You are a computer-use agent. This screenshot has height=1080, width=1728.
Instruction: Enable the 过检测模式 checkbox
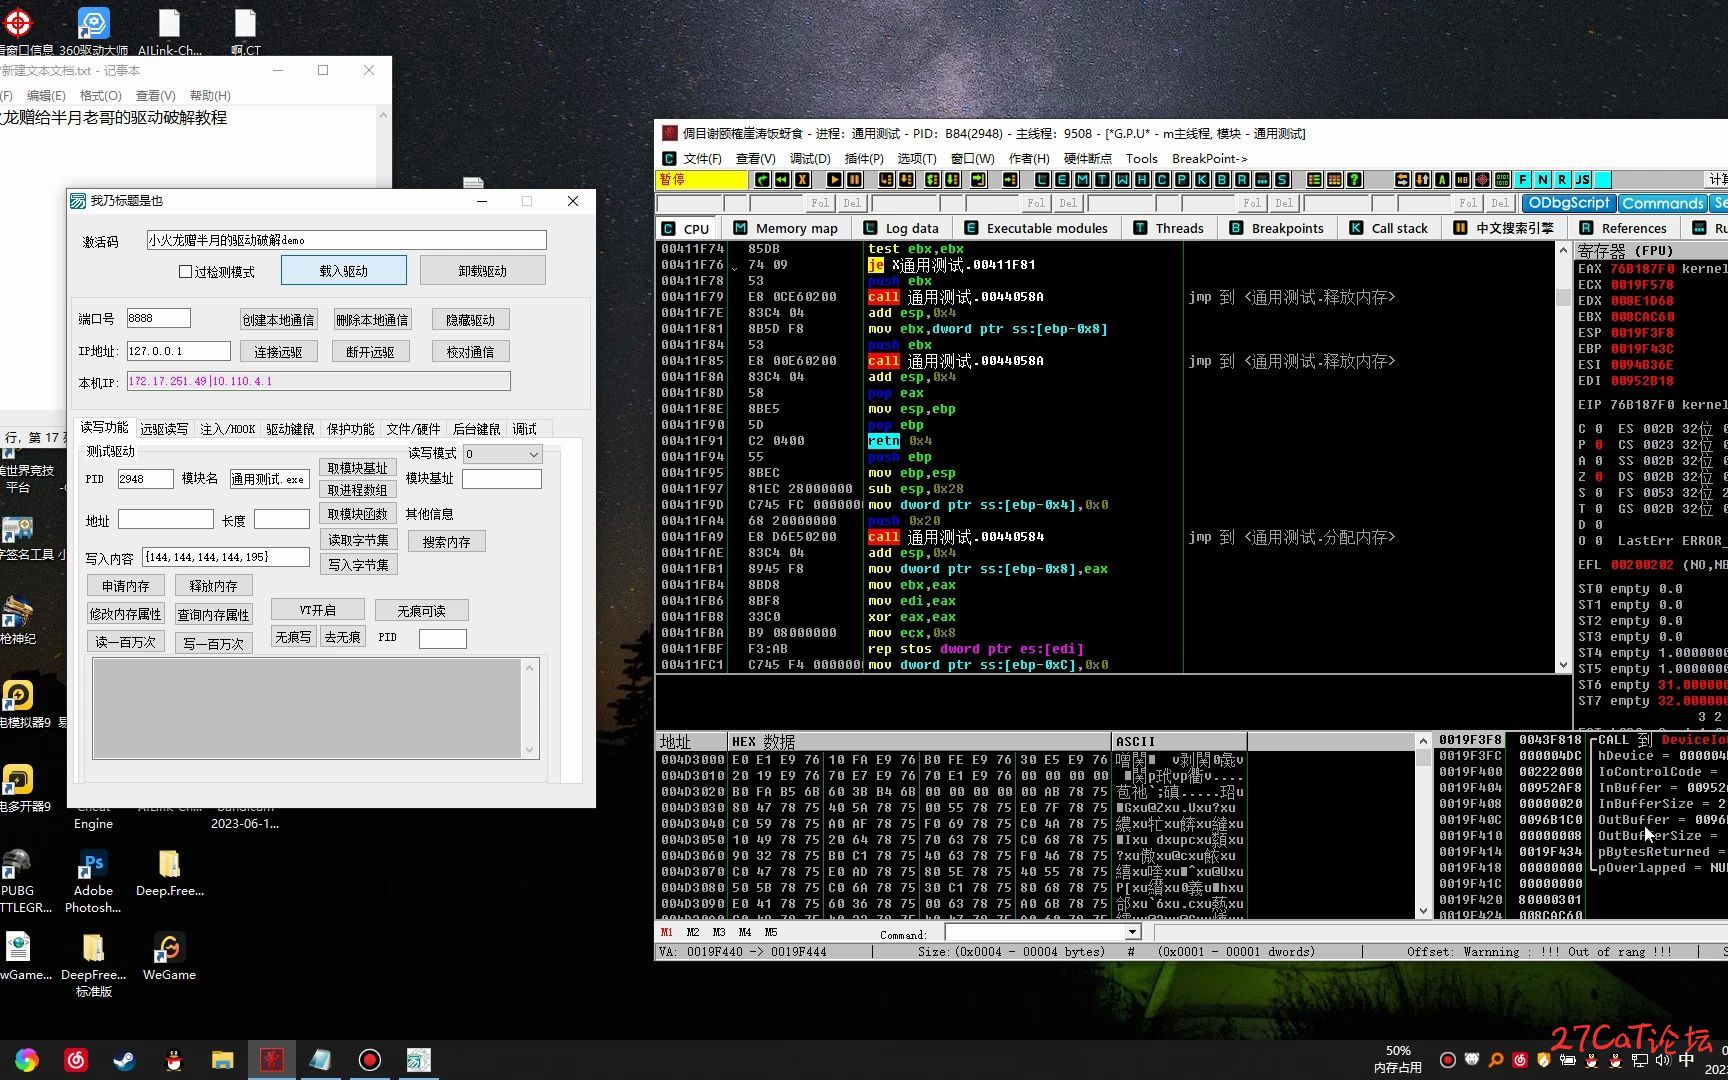tap(185, 272)
